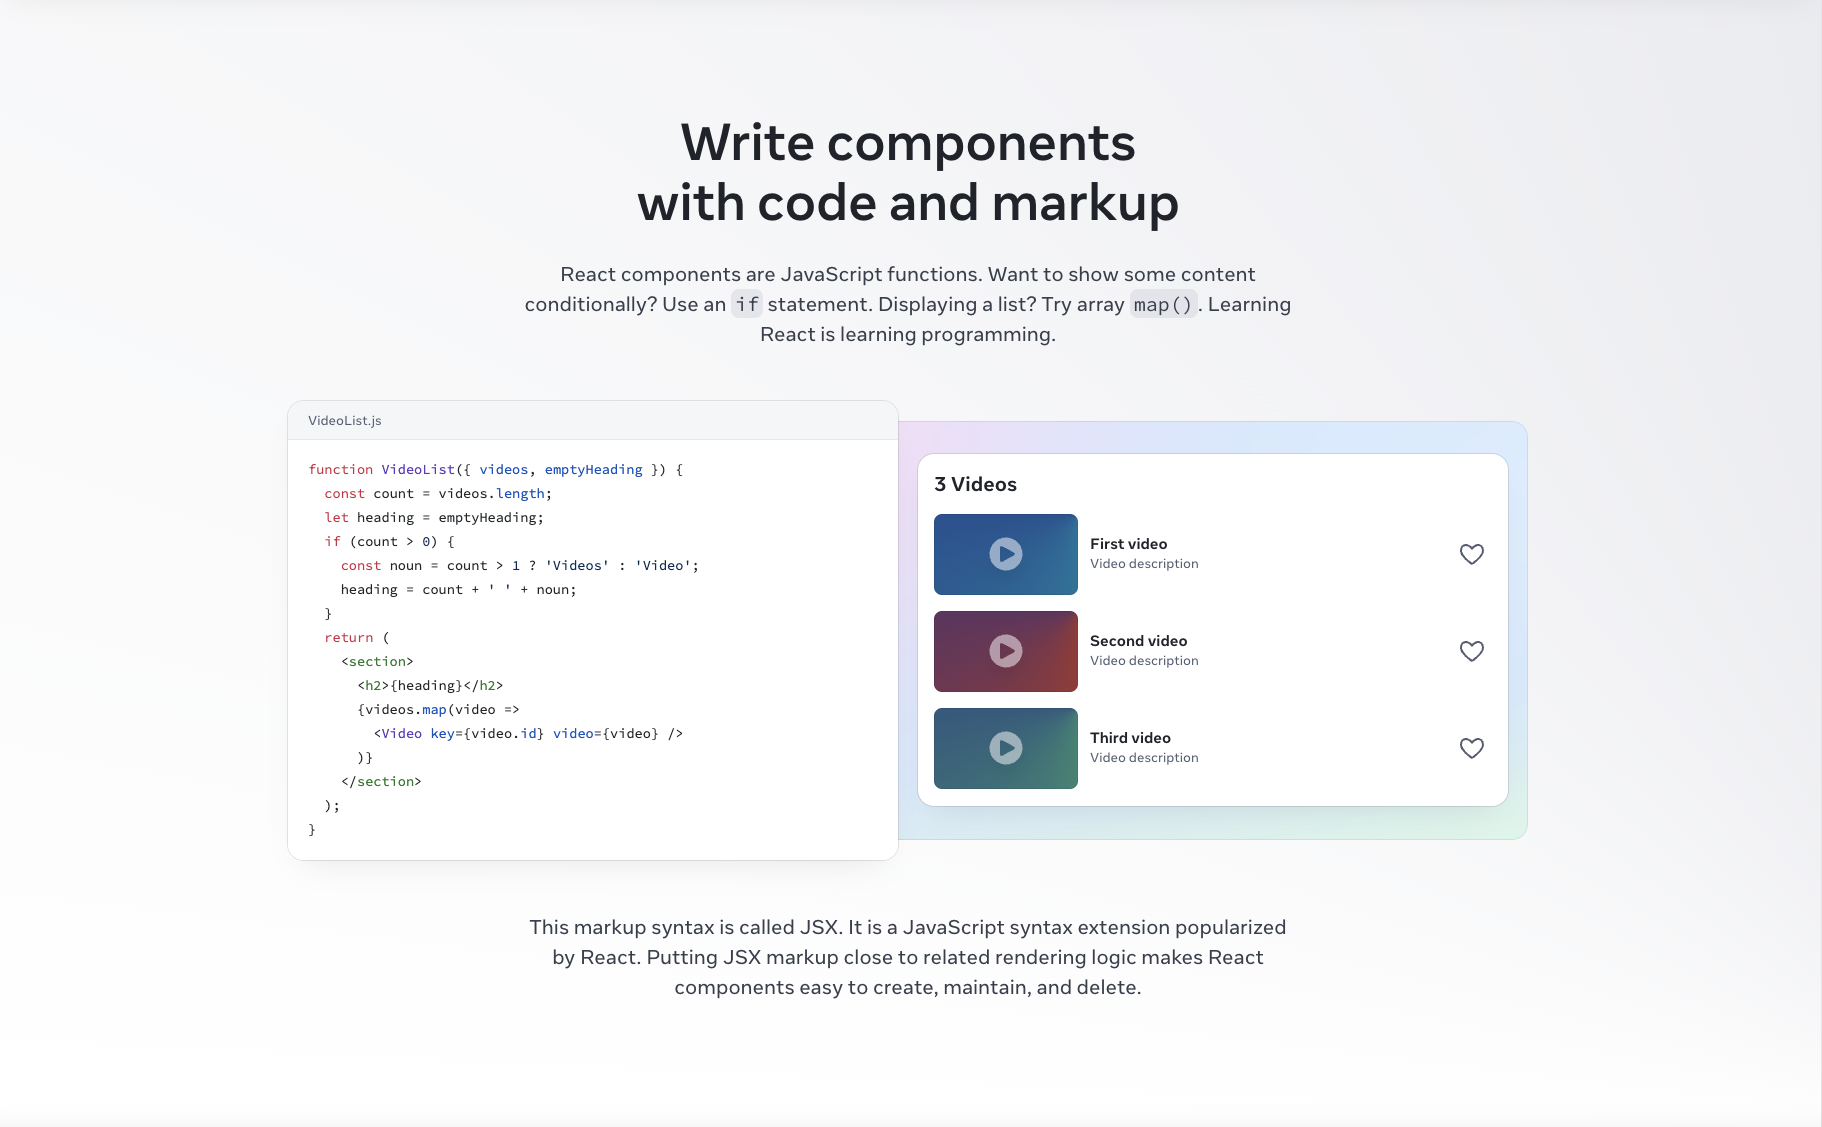Screen dimensions: 1822x1127
Task: Click the 'function VideoList' code line
Action: (496, 469)
